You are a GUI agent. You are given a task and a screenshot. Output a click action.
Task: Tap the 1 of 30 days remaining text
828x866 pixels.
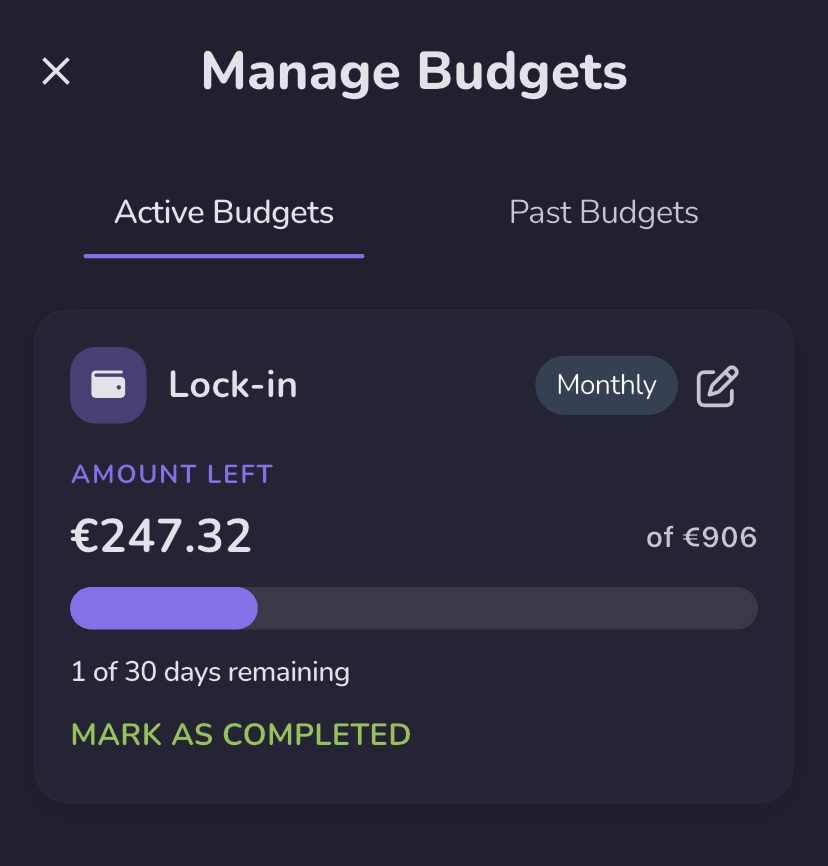tap(210, 671)
